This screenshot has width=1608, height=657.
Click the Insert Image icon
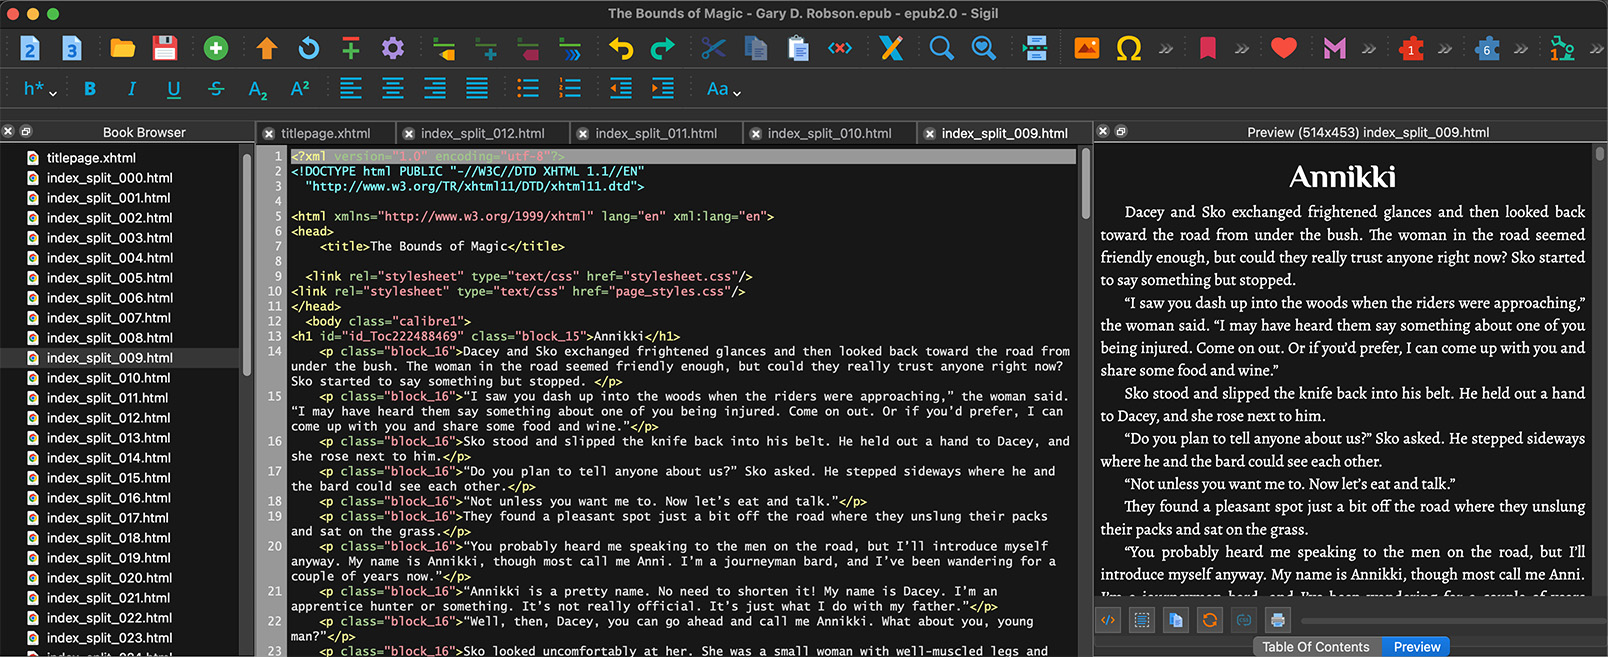pyautogui.click(x=1086, y=48)
